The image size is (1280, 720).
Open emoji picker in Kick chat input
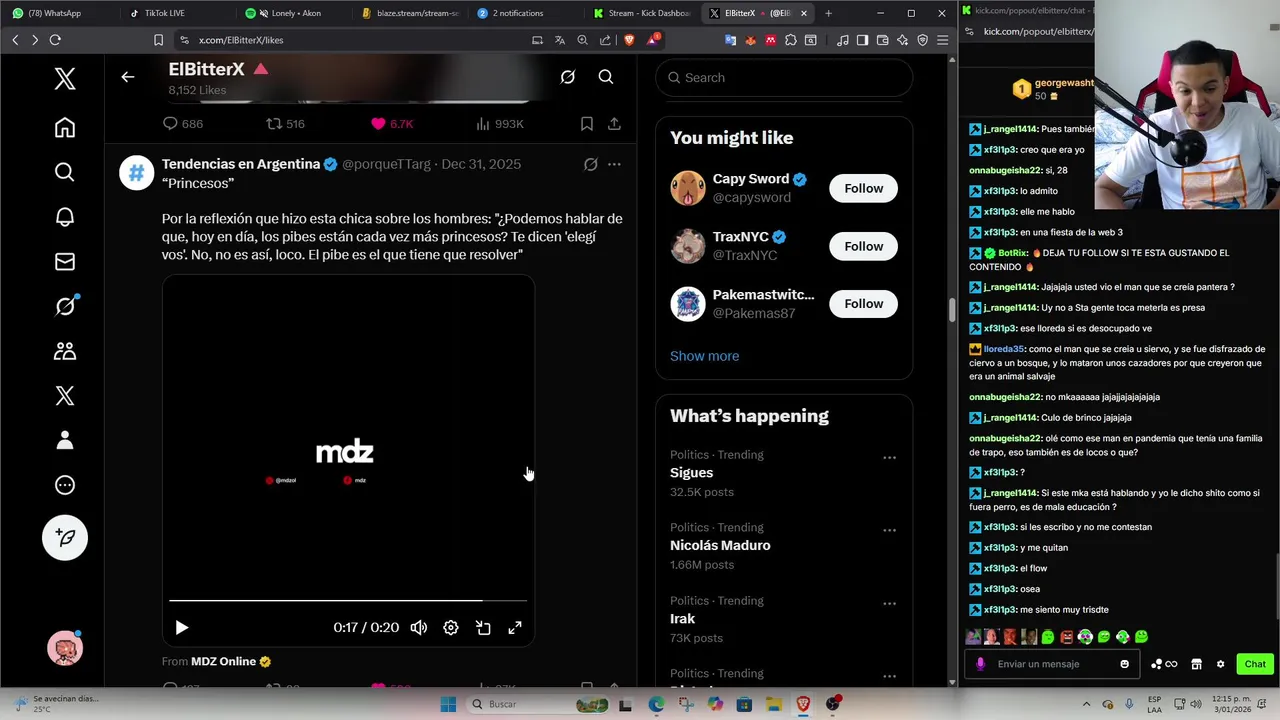pyautogui.click(x=1124, y=664)
